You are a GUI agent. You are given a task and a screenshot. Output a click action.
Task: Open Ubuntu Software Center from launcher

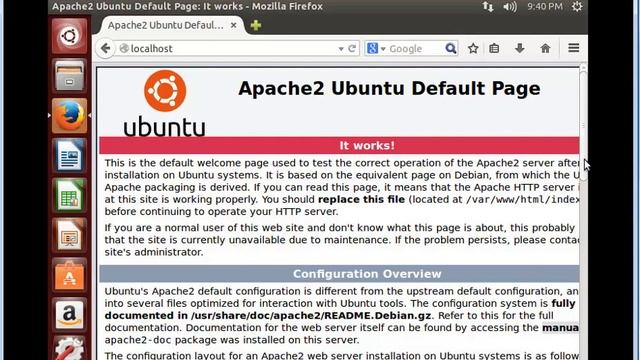pyautogui.click(x=69, y=276)
